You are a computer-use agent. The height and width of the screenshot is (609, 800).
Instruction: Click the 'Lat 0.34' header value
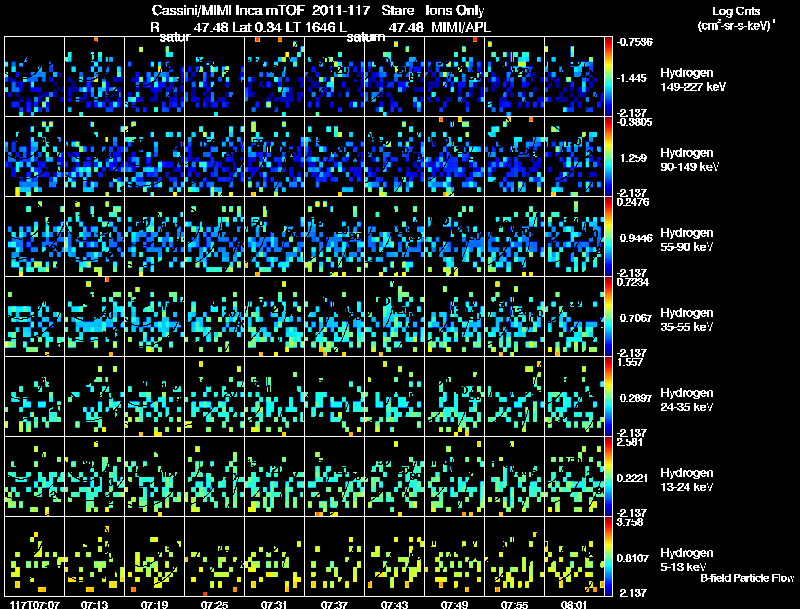coord(258,27)
